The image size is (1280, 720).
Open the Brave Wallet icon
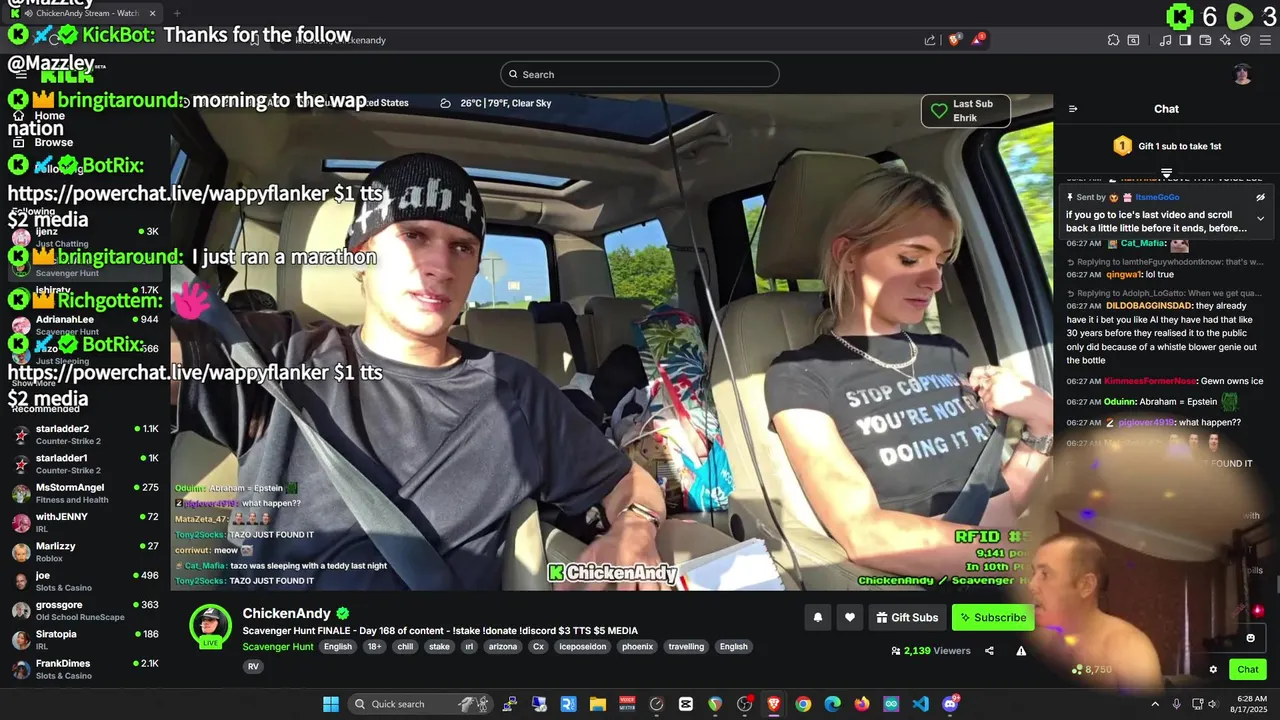pyautogui.click(x=1205, y=40)
